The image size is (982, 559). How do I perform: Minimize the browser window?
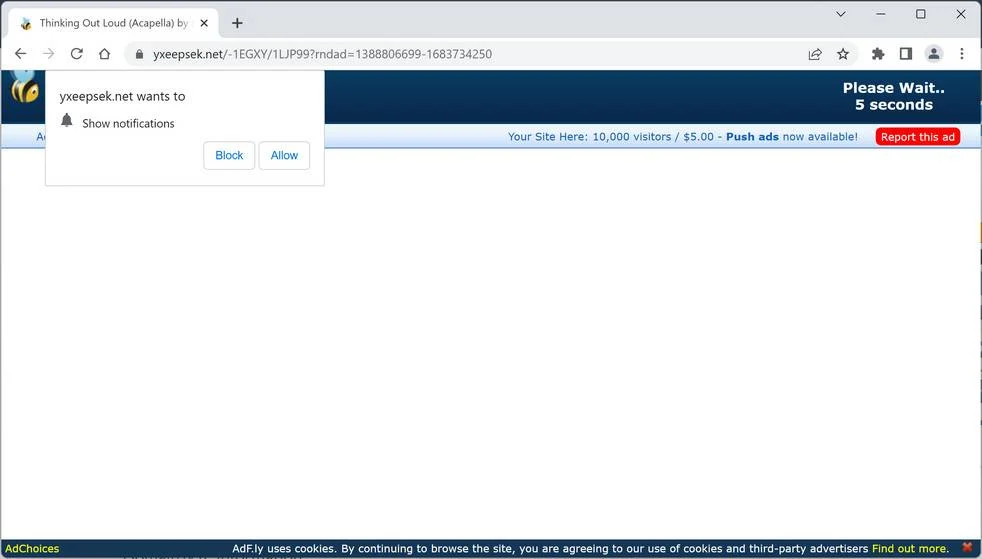pos(881,14)
